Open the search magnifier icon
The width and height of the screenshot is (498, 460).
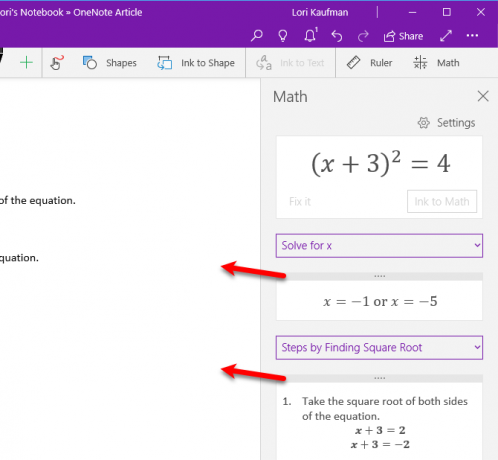coord(257,35)
